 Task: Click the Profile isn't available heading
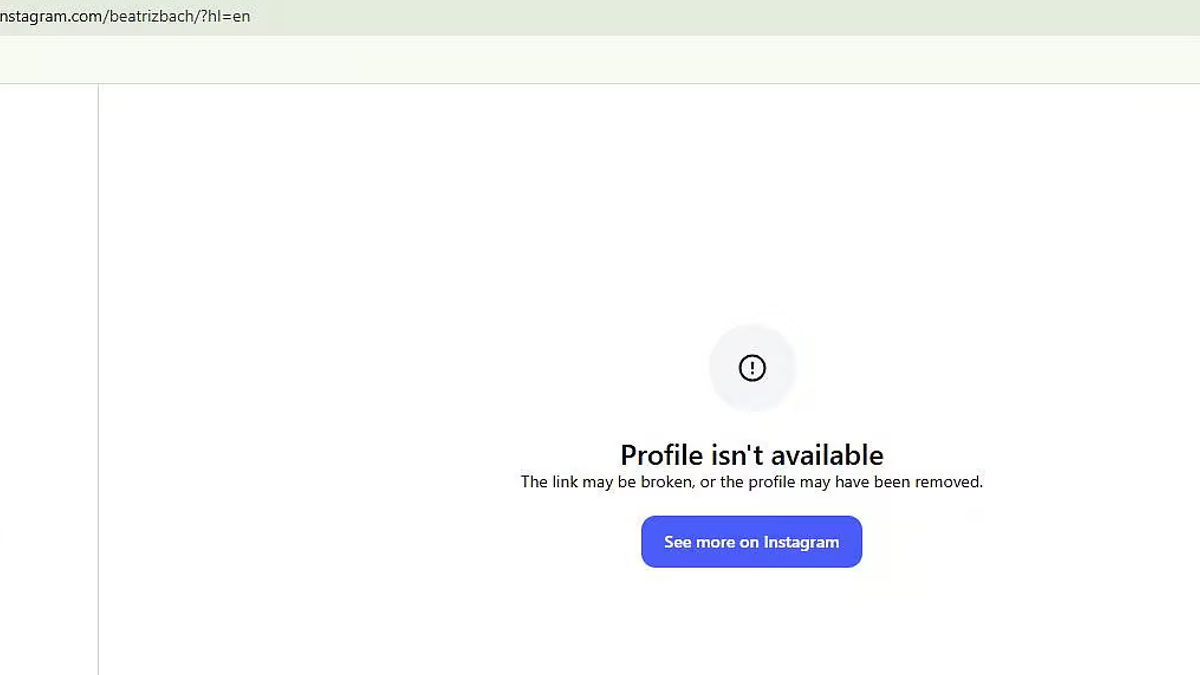(x=751, y=455)
